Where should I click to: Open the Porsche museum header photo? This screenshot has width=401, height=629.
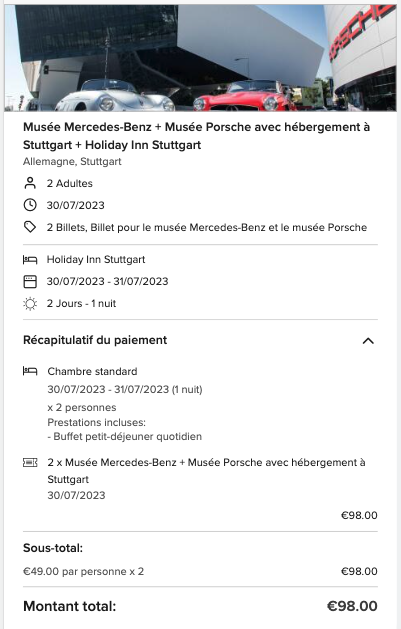[x=200, y=58]
